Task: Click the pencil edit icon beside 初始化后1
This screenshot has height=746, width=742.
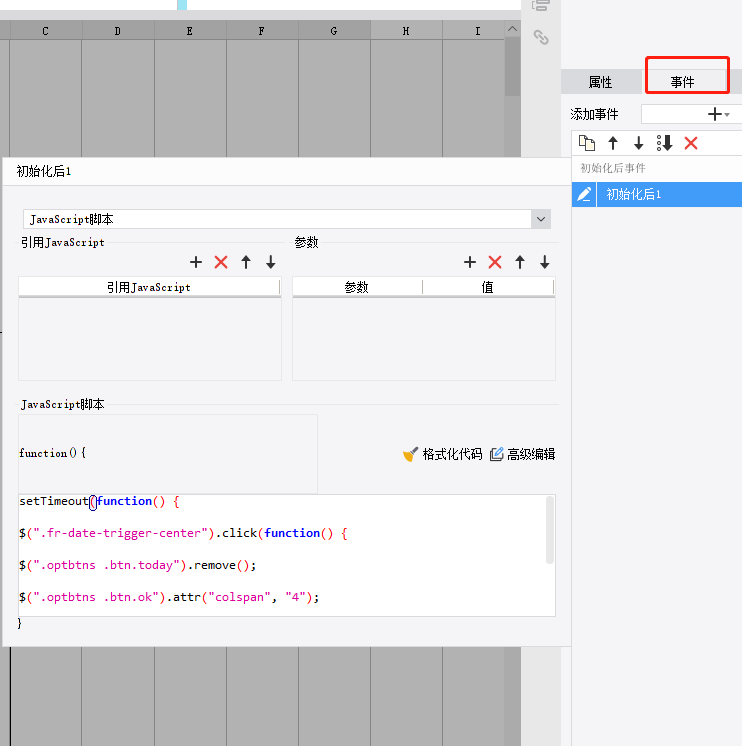Action: [584, 194]
